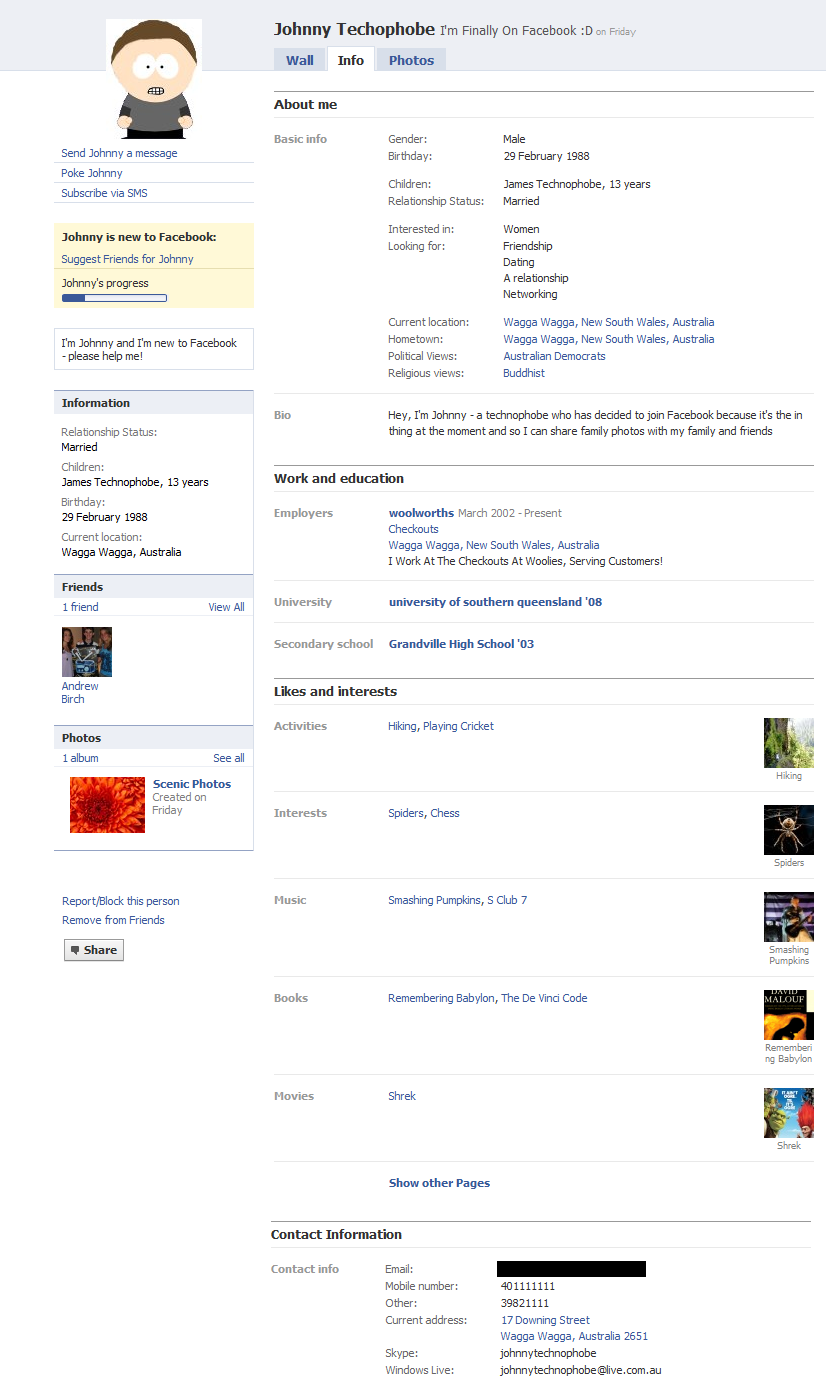The image size is (827, 1387).
Task: Open the Photos tab
Action: click(412, 60)
